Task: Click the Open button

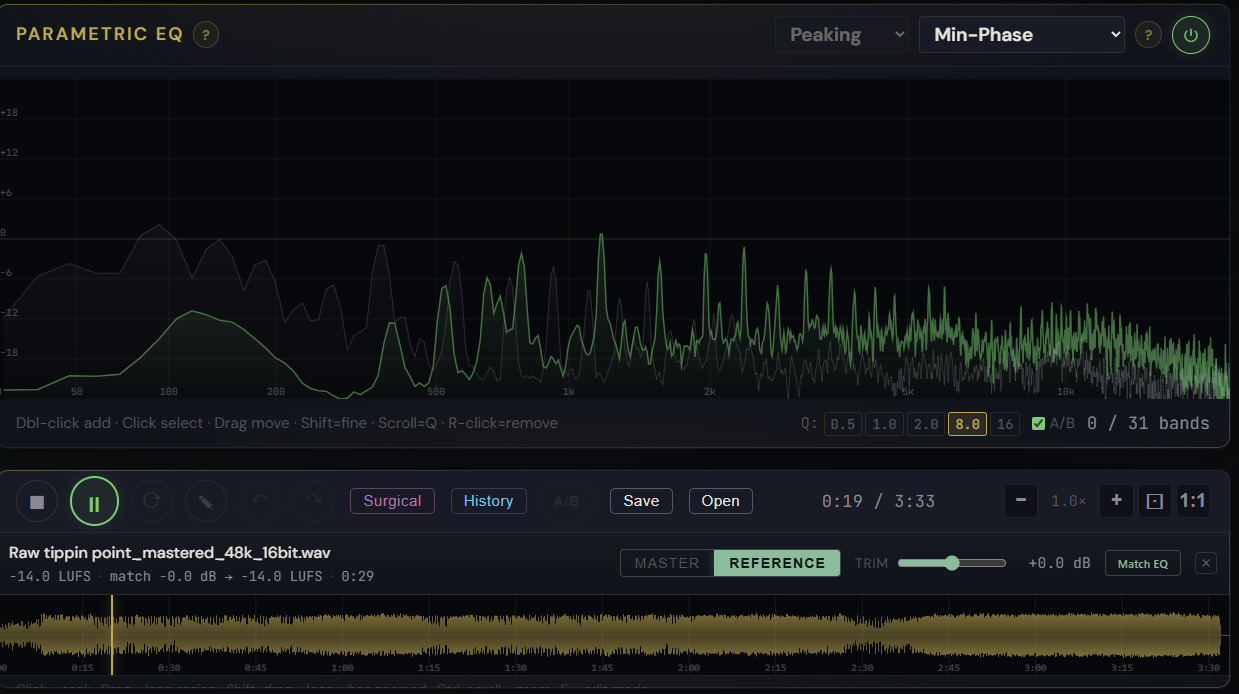Action: coord(720,501)
